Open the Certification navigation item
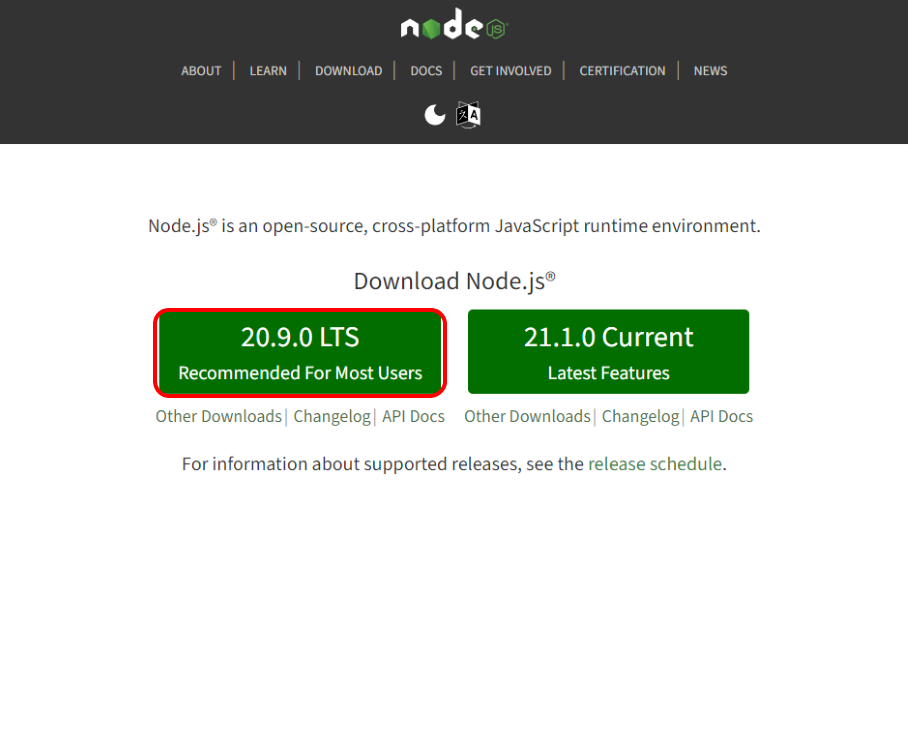This screenshot has height=749, width=908. 623,71
